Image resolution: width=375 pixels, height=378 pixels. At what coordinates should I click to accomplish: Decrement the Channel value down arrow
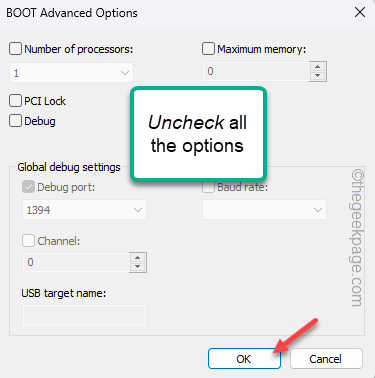(x=137, y=267)
